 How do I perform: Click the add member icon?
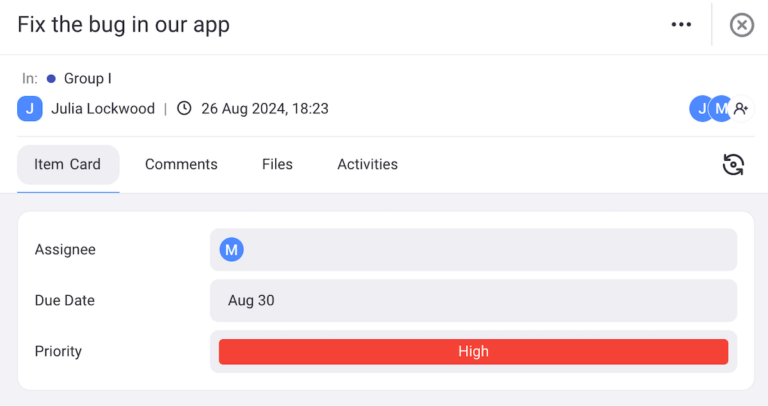pos(741,109)
